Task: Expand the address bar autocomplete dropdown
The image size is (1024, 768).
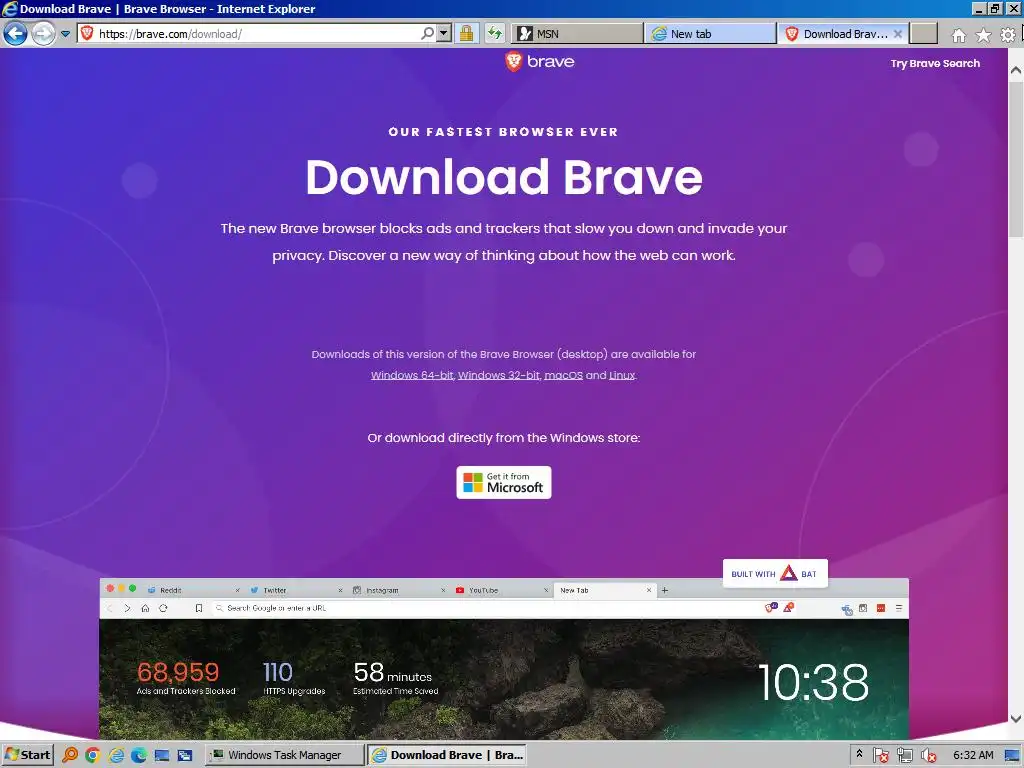Action: 444,33
